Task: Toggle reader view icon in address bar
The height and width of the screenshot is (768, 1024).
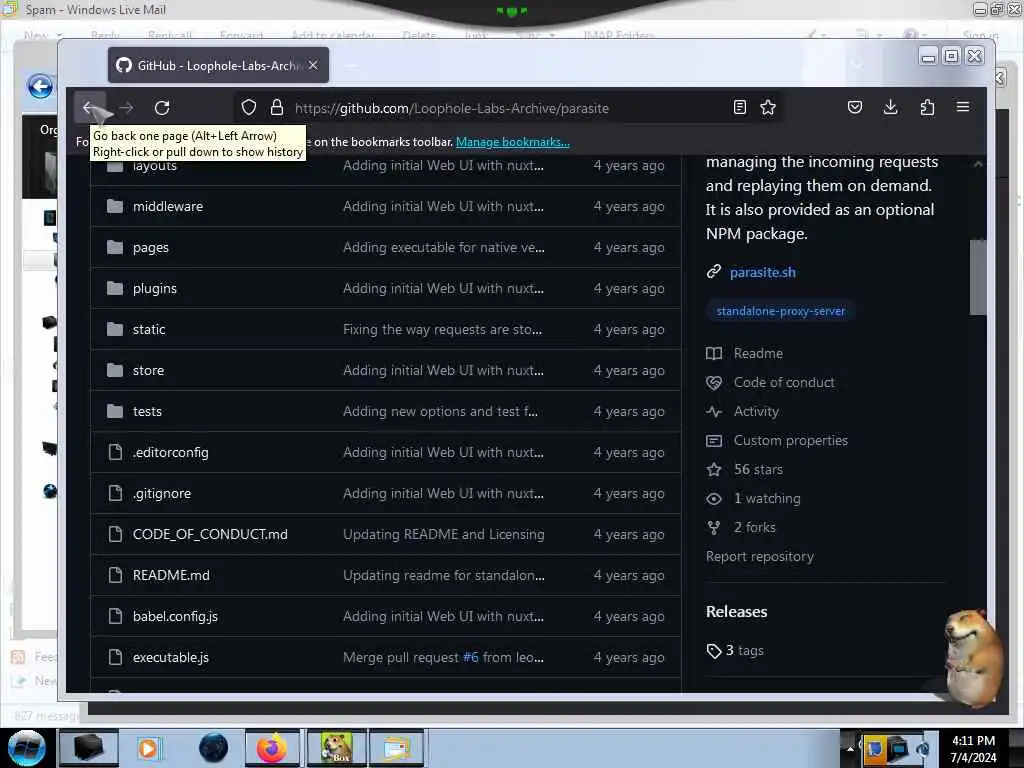Action: (739, 108)
